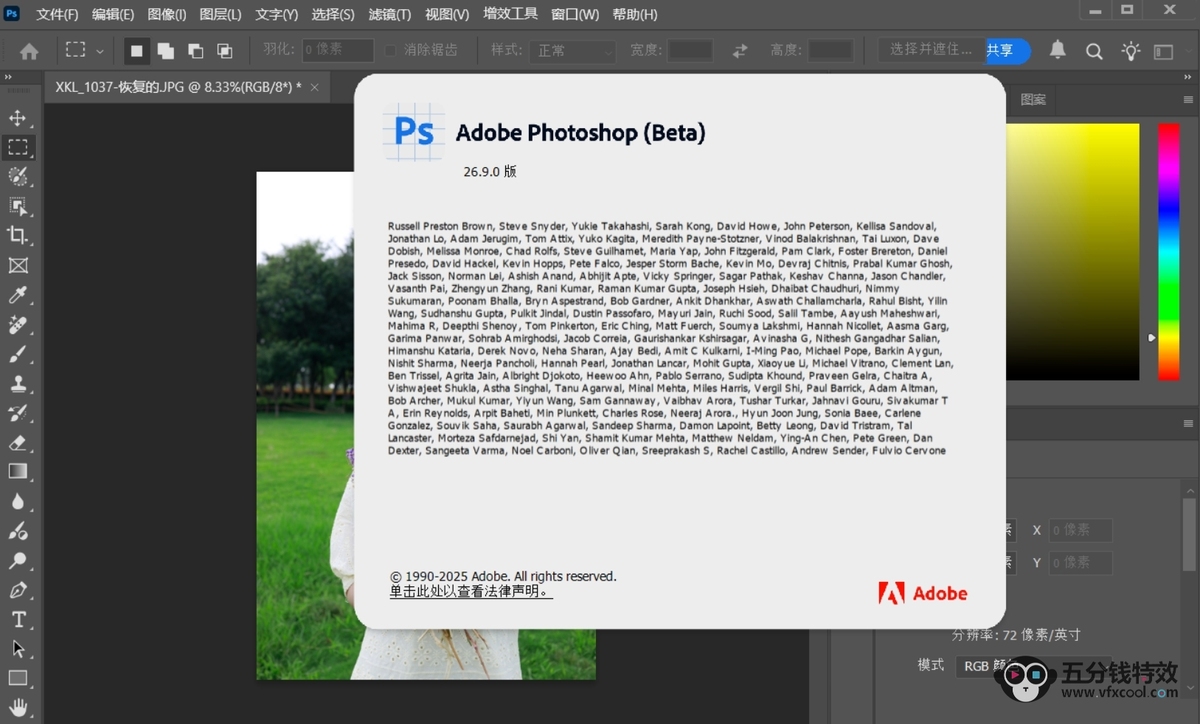
Task: Open the 图层(L) menu
Action: pyautogui.click(x=220, y=14)
